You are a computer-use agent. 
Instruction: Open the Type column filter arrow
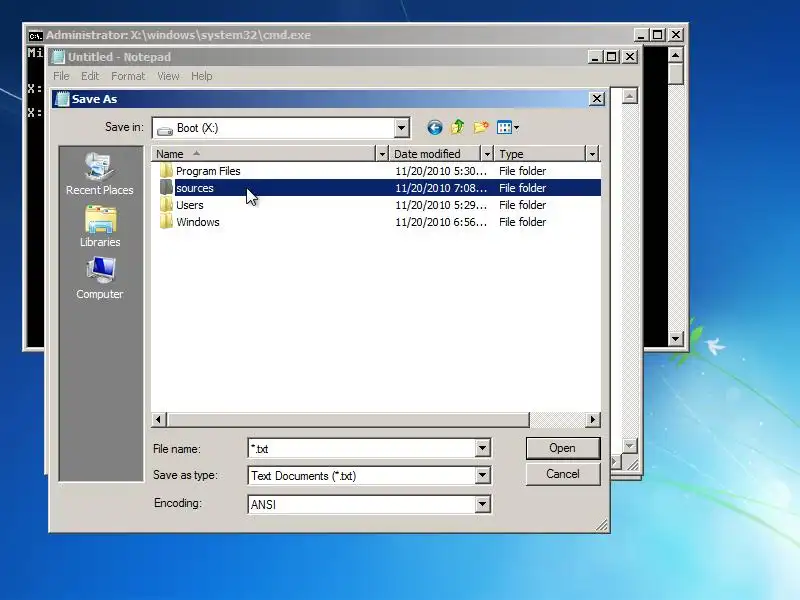pyautogui.click(x=592, y=154)
